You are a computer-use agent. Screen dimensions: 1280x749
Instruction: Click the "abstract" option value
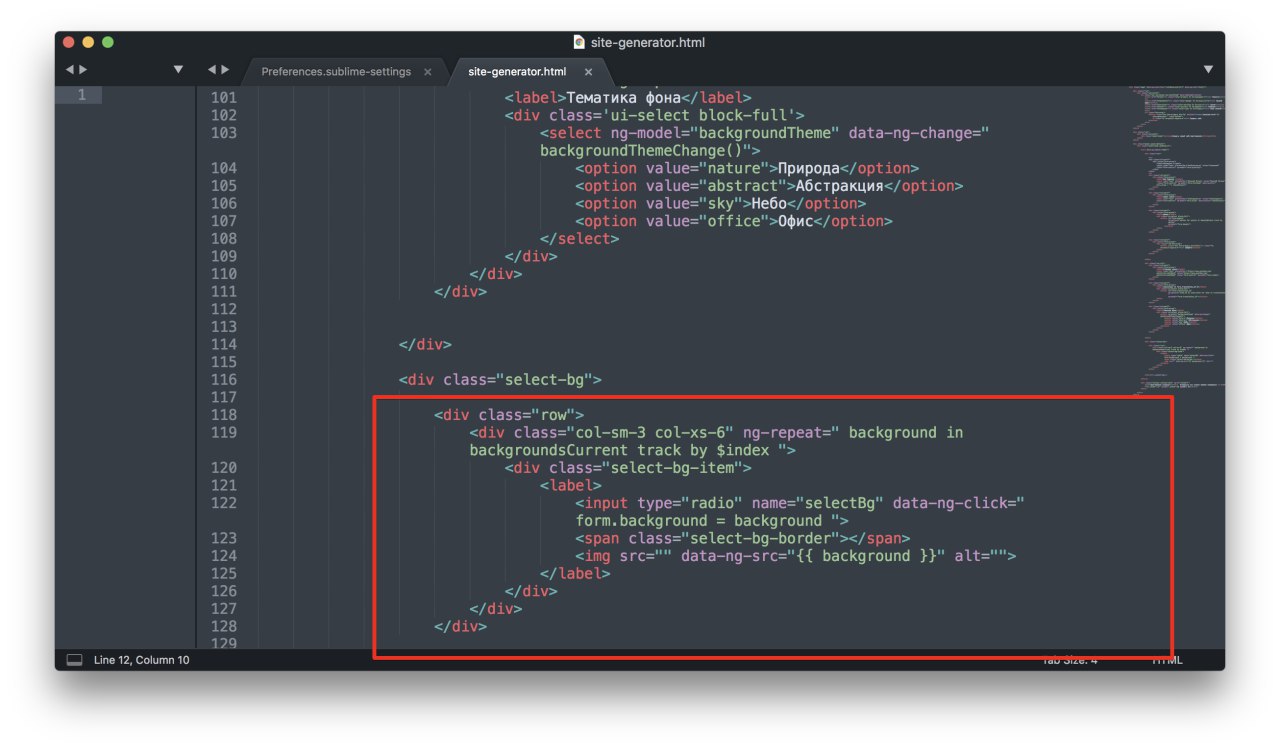(743, 186)
